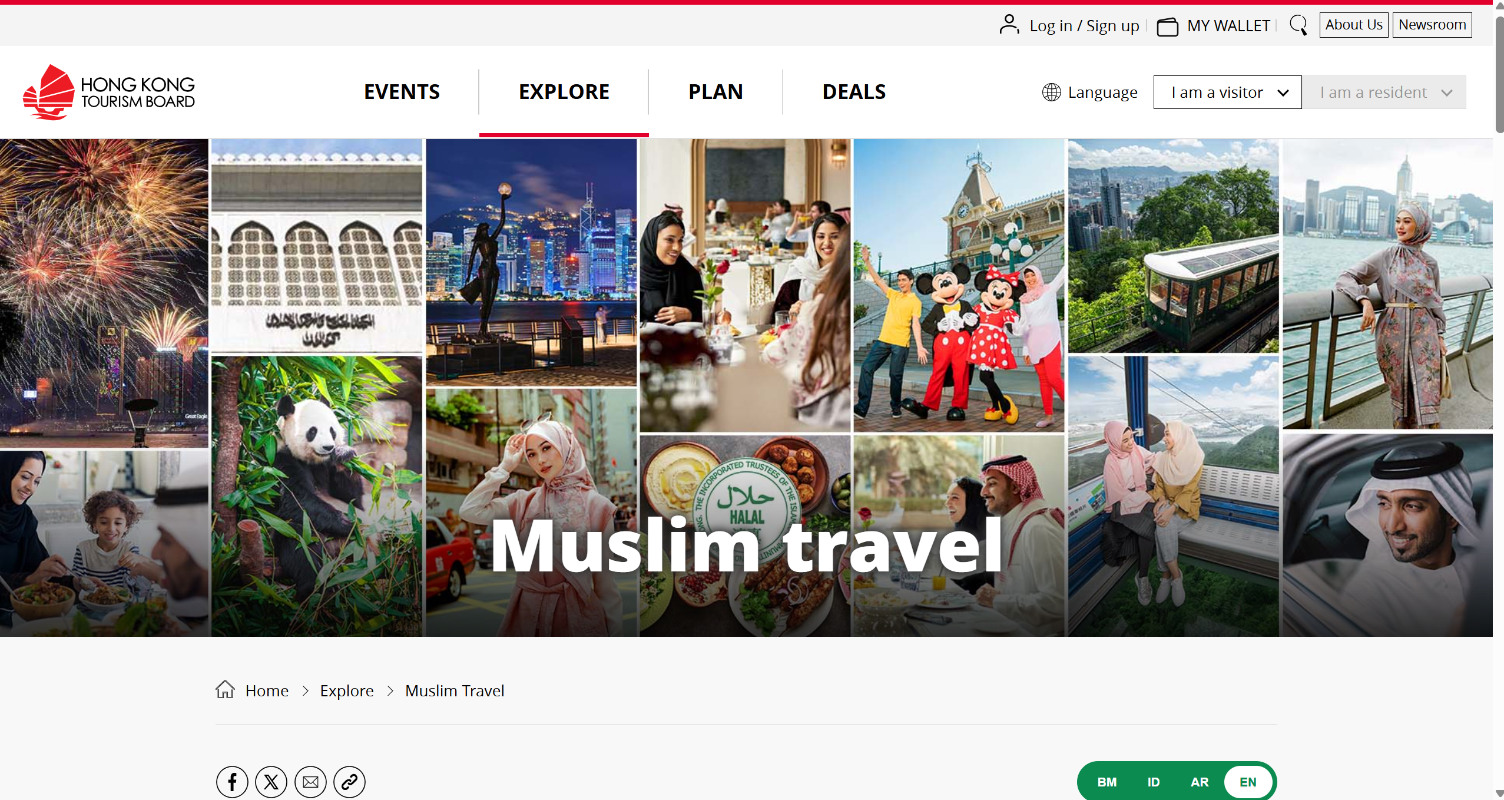
Task: Share page via email icon
Action: point(310,782)
